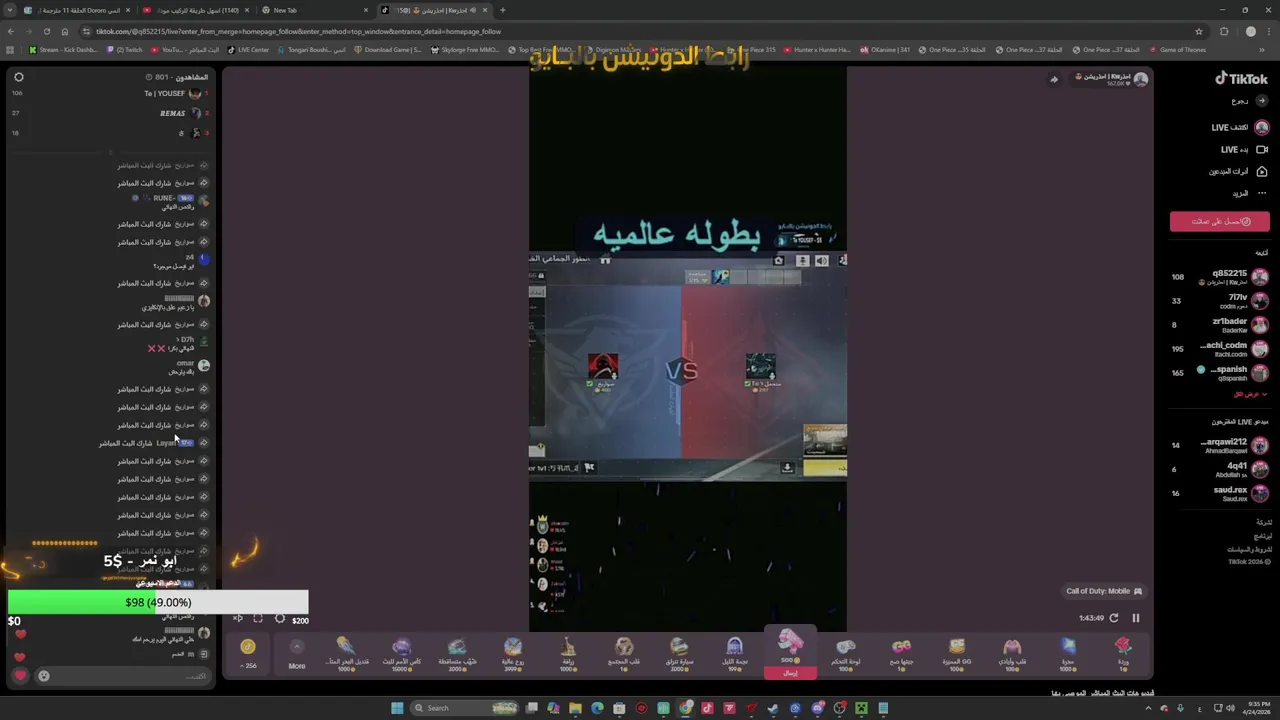The width and height of the screenshot is (1280, 720).
Task: Select the night star gift
Action: [735, 653]
